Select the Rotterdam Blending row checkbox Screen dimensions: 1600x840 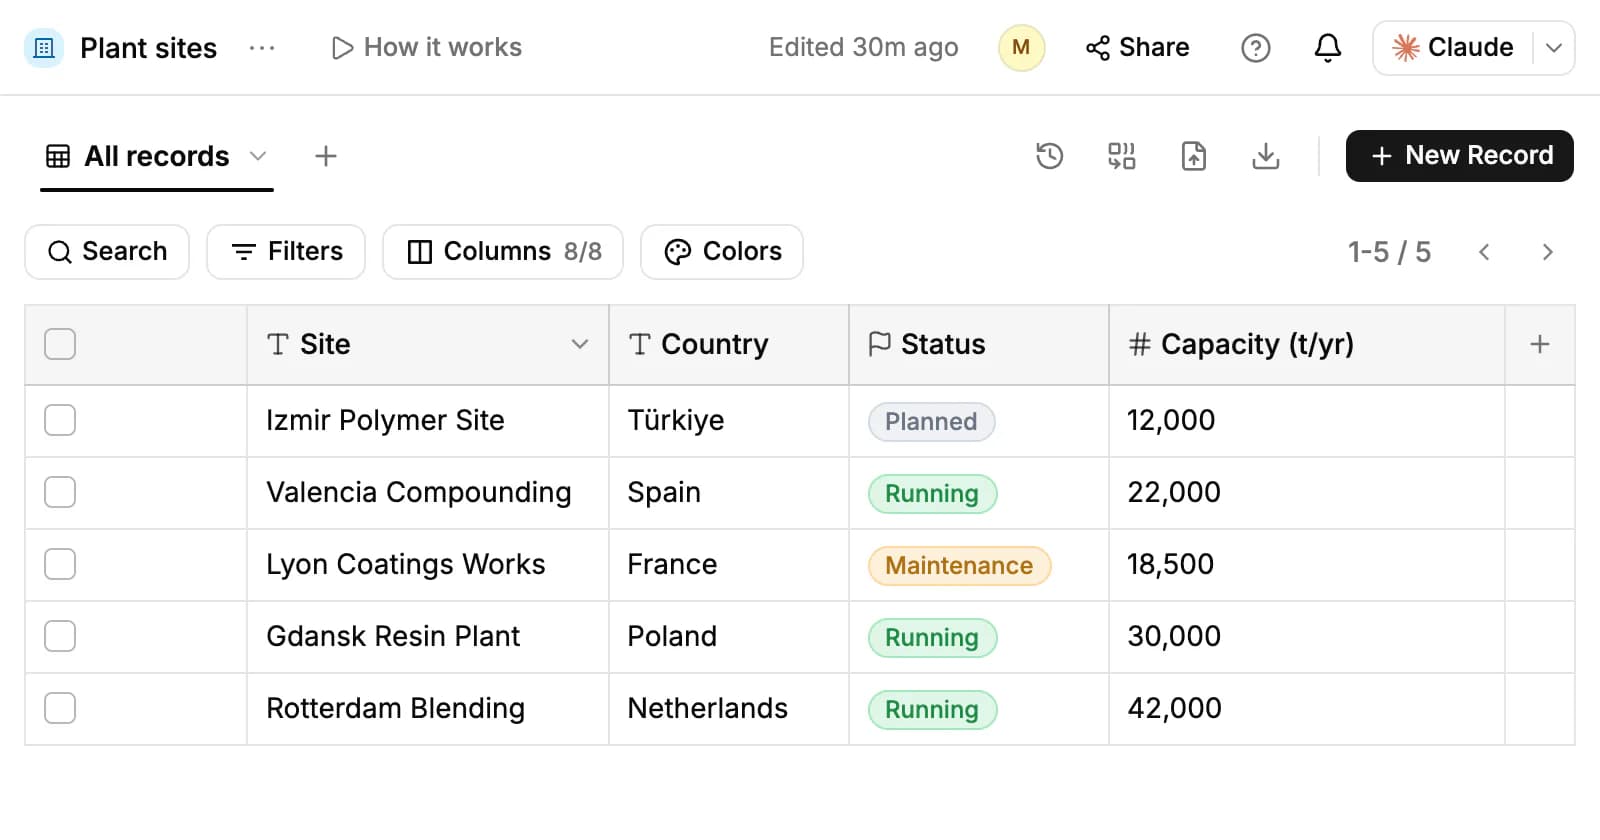coord(60,708)
